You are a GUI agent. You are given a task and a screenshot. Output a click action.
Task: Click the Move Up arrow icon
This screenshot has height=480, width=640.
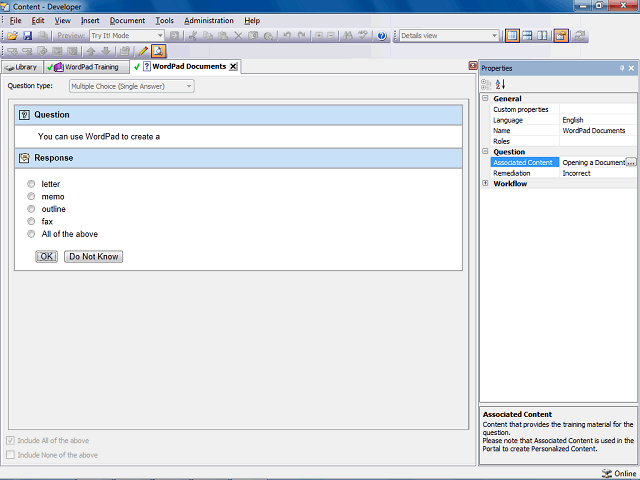[91, 51]
